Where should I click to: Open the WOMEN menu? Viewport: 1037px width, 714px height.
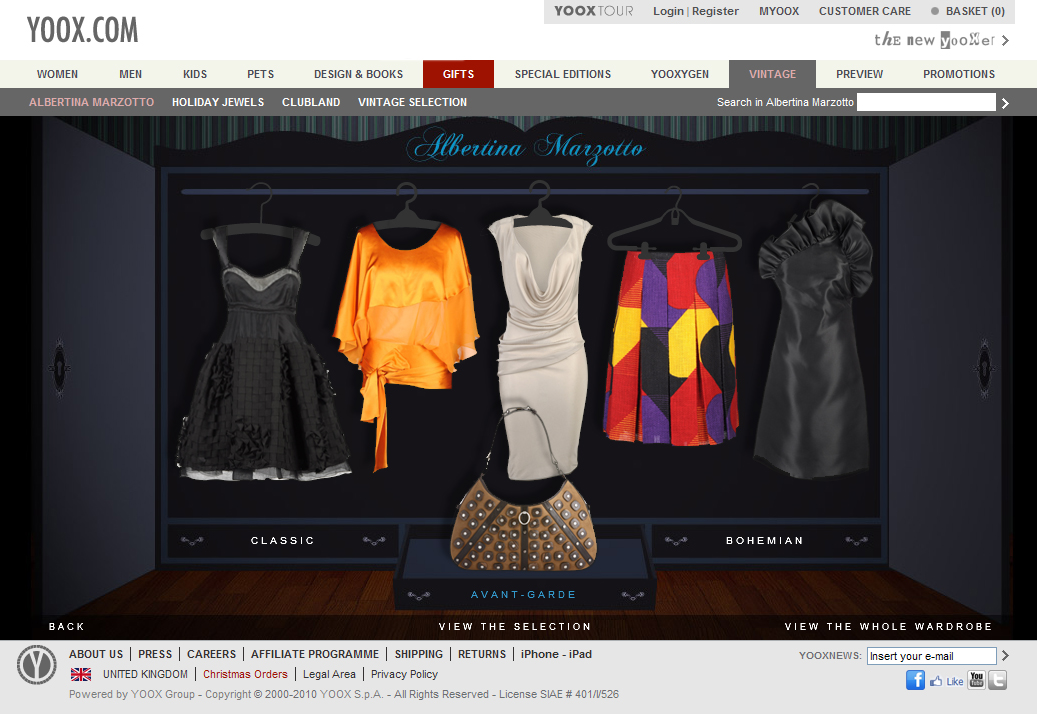pyautogui.click(x=58, y=74)
